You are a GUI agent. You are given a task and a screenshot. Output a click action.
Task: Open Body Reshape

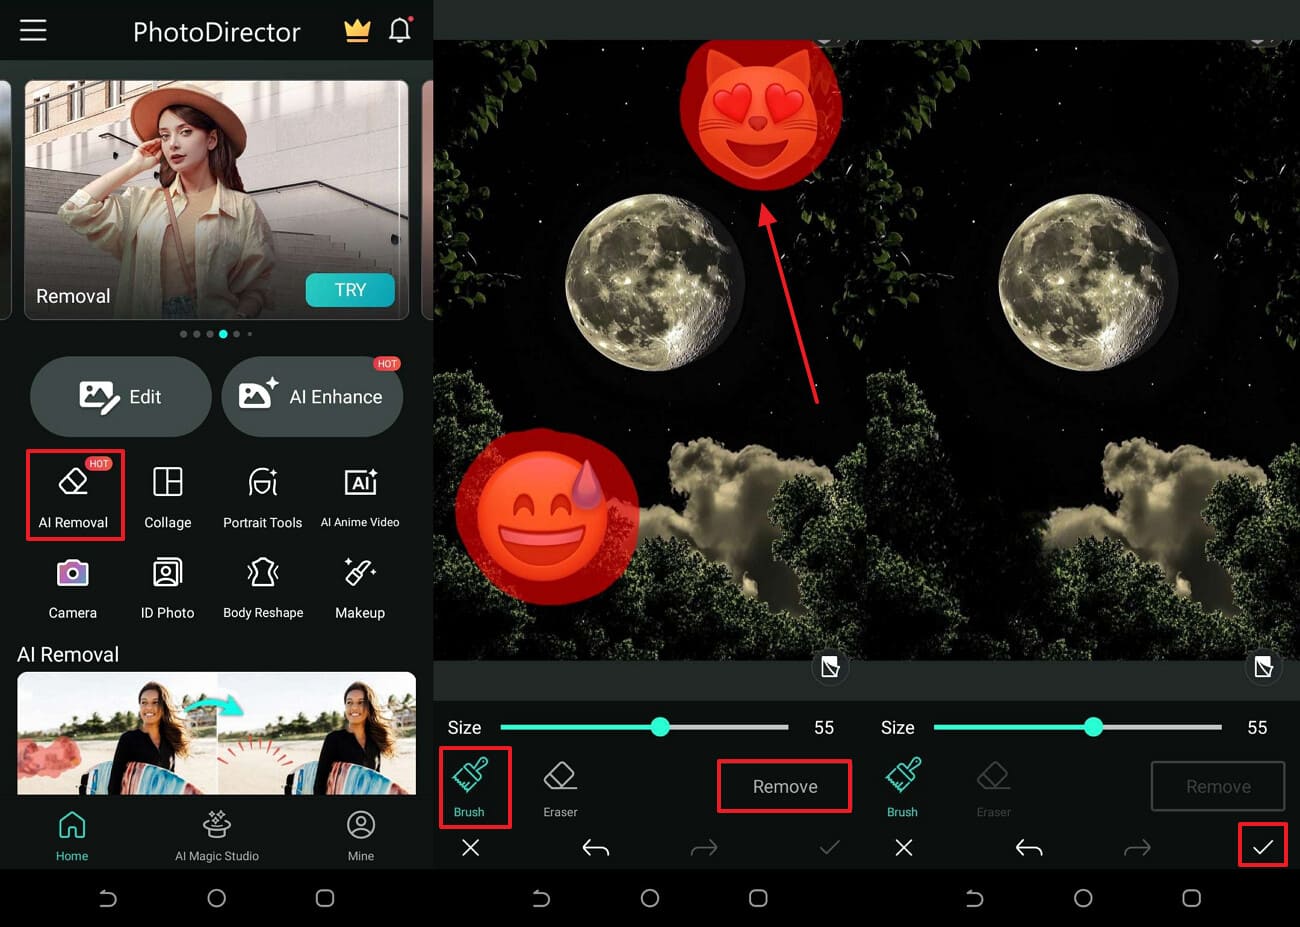[262, 586]
